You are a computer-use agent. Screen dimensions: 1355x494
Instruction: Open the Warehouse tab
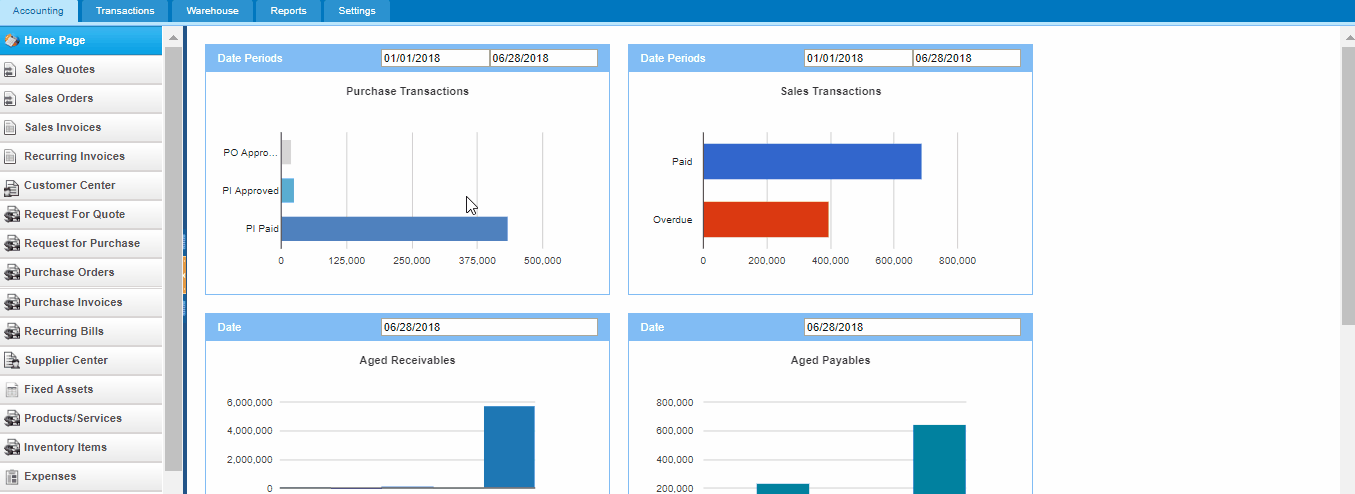point(212,11)
